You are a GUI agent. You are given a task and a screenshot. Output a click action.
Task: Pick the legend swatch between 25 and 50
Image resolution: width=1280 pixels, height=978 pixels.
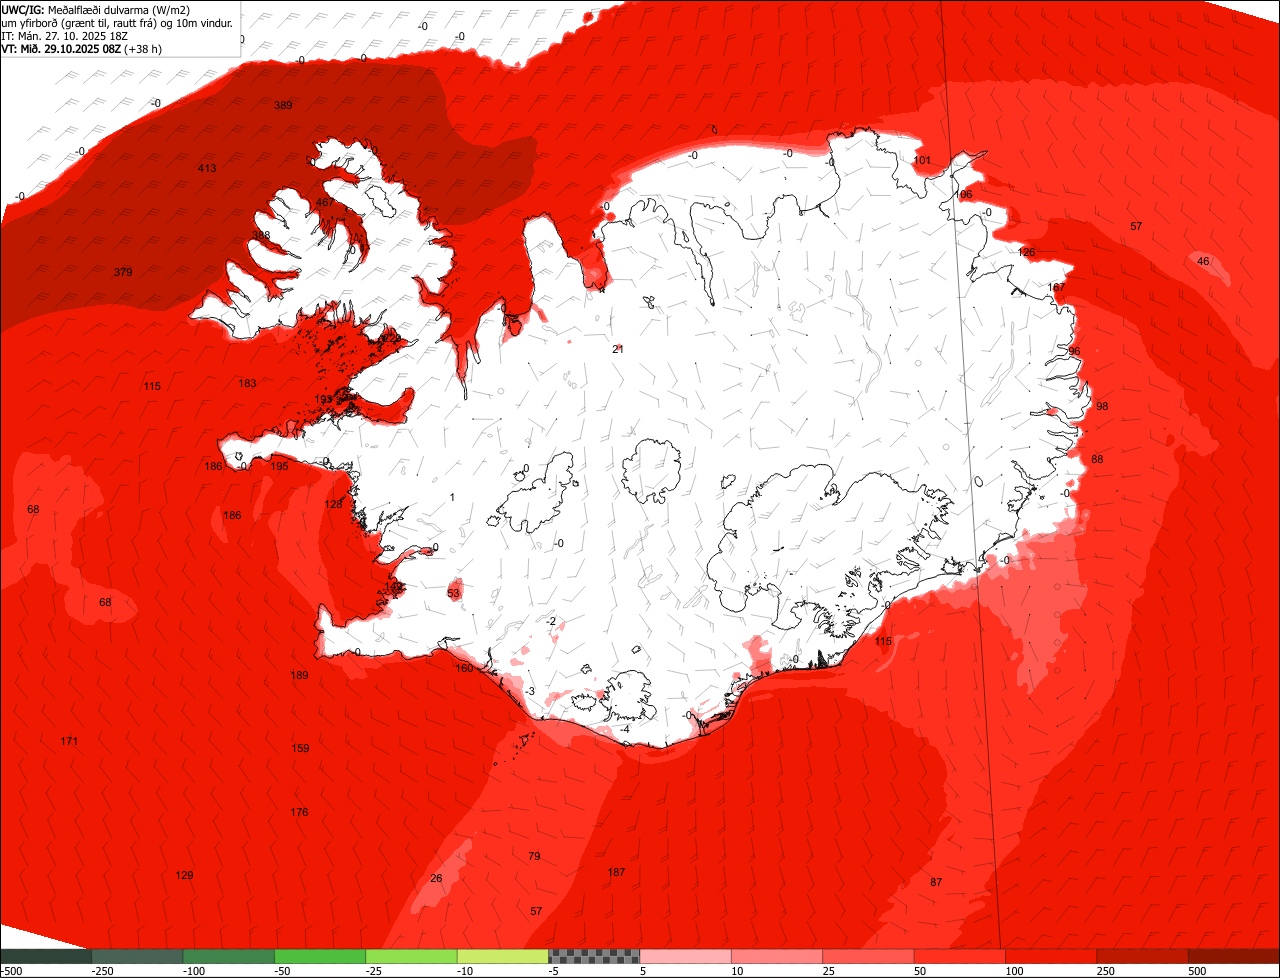tap(869, 956)
